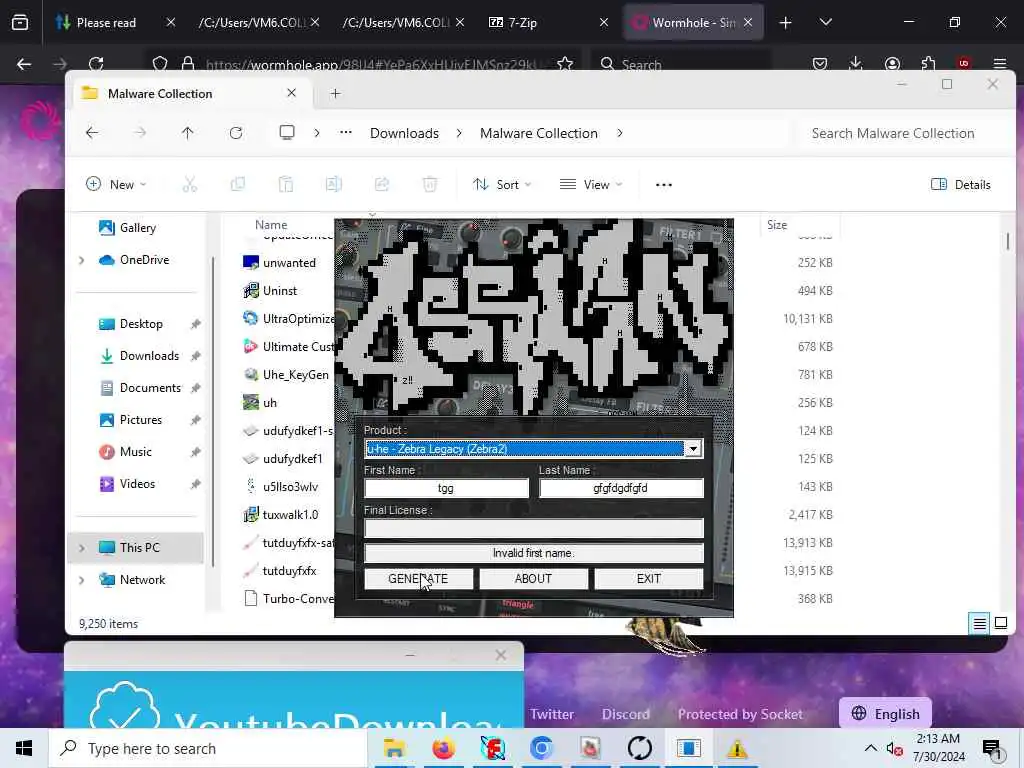Viewport: 1024px width, 768px height.
Task: Click the Name column header
Action: click(x=271, y=225)
